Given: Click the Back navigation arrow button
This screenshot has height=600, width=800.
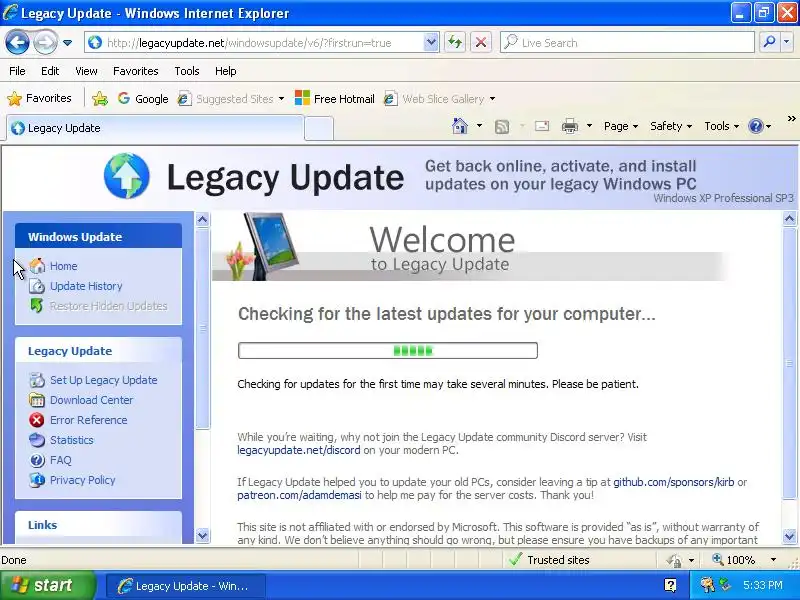Looking at the screenshot, I should coord(17,42).
